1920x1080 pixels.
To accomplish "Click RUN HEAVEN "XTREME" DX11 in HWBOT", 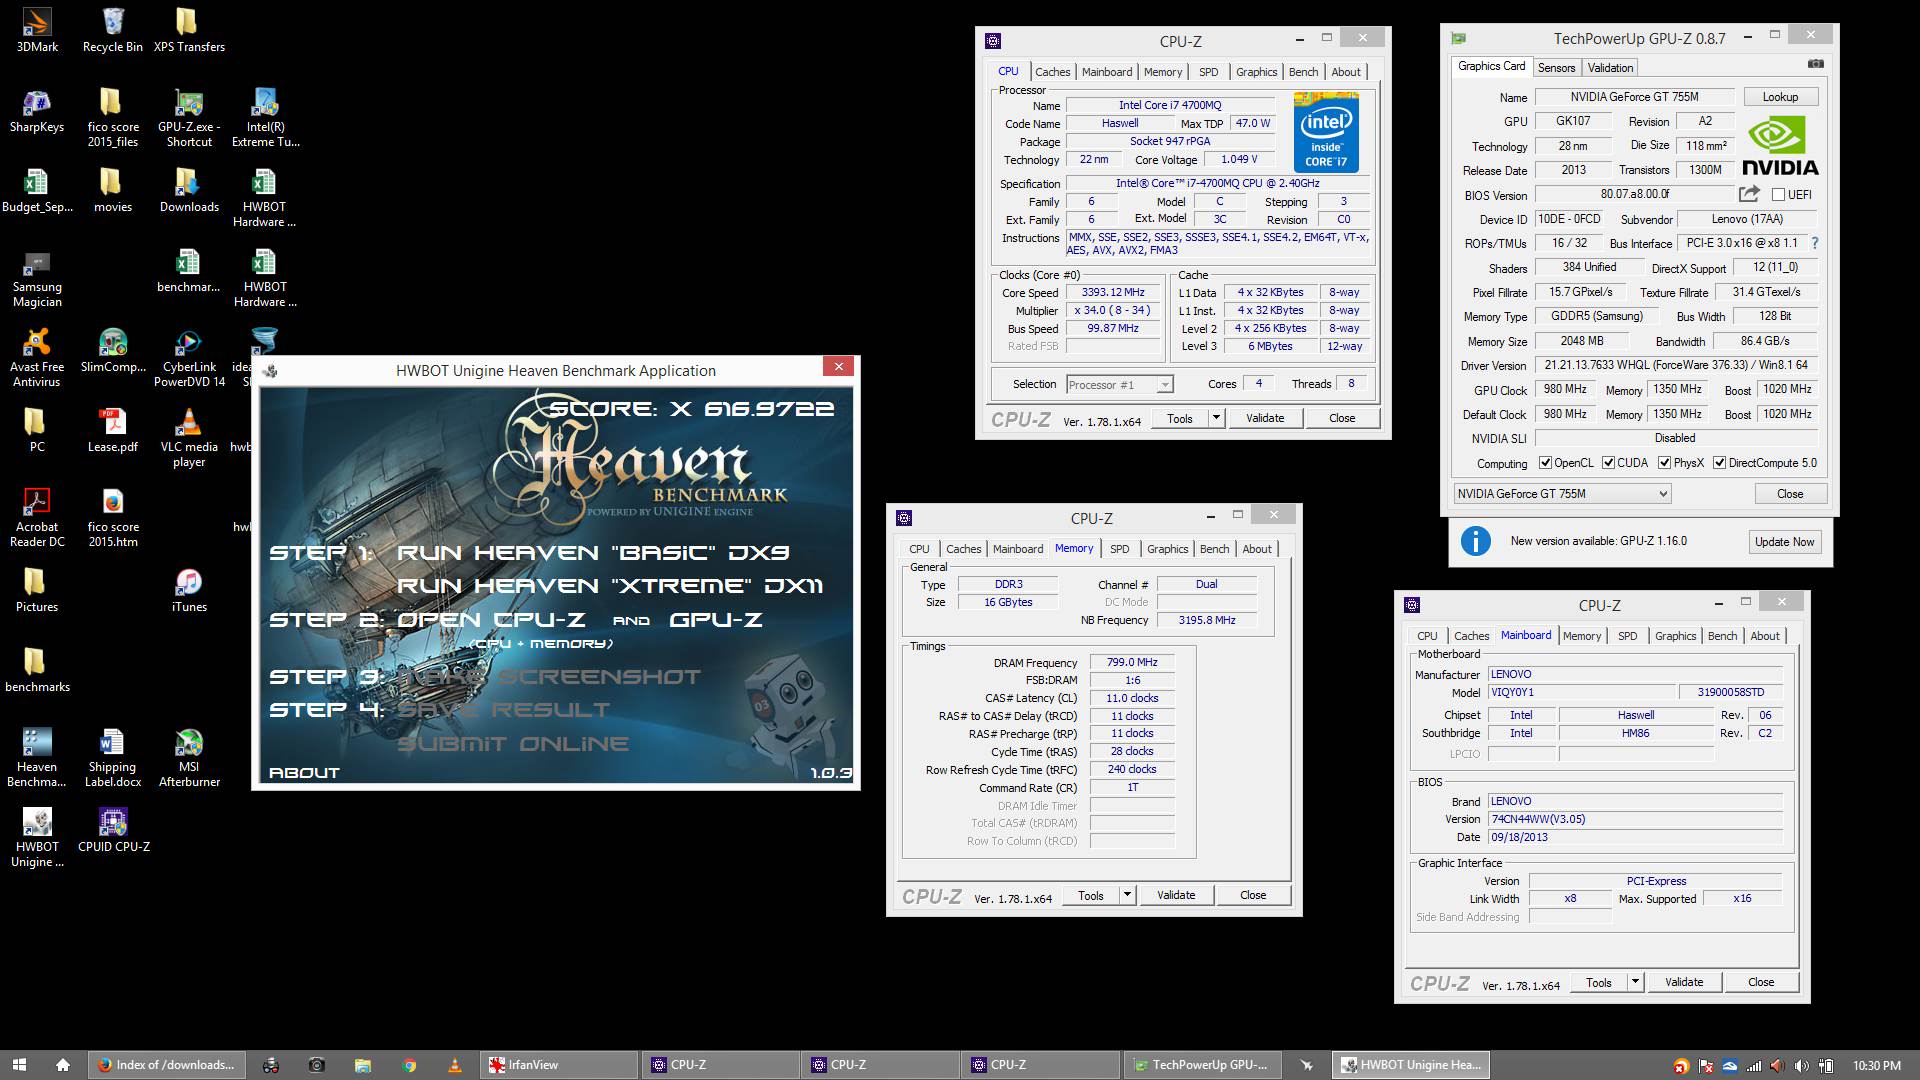I will pos(610,586).
